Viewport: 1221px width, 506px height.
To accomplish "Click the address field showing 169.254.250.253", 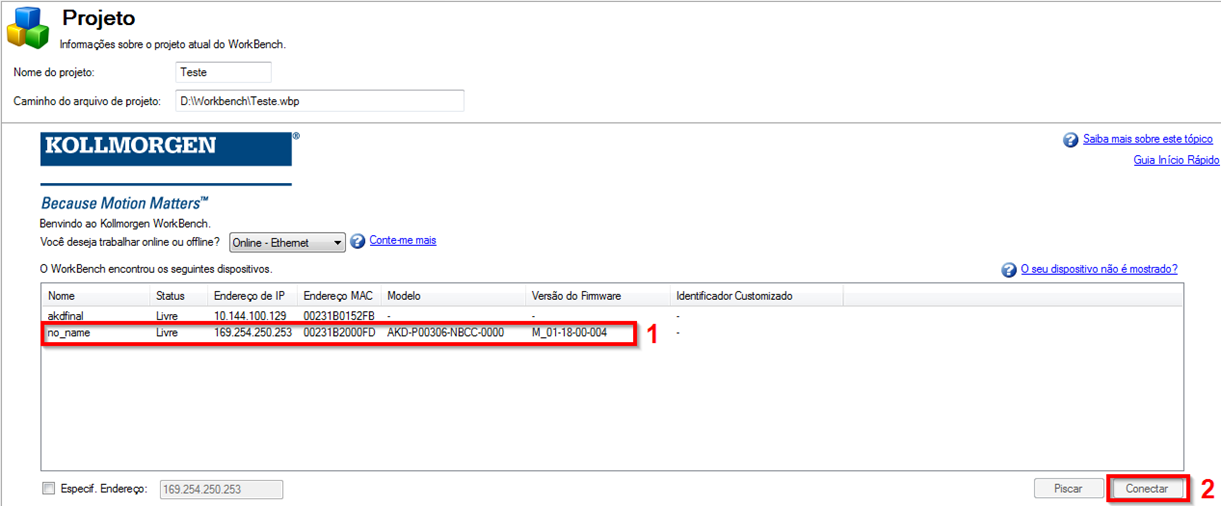I will (x=221, y=489).
